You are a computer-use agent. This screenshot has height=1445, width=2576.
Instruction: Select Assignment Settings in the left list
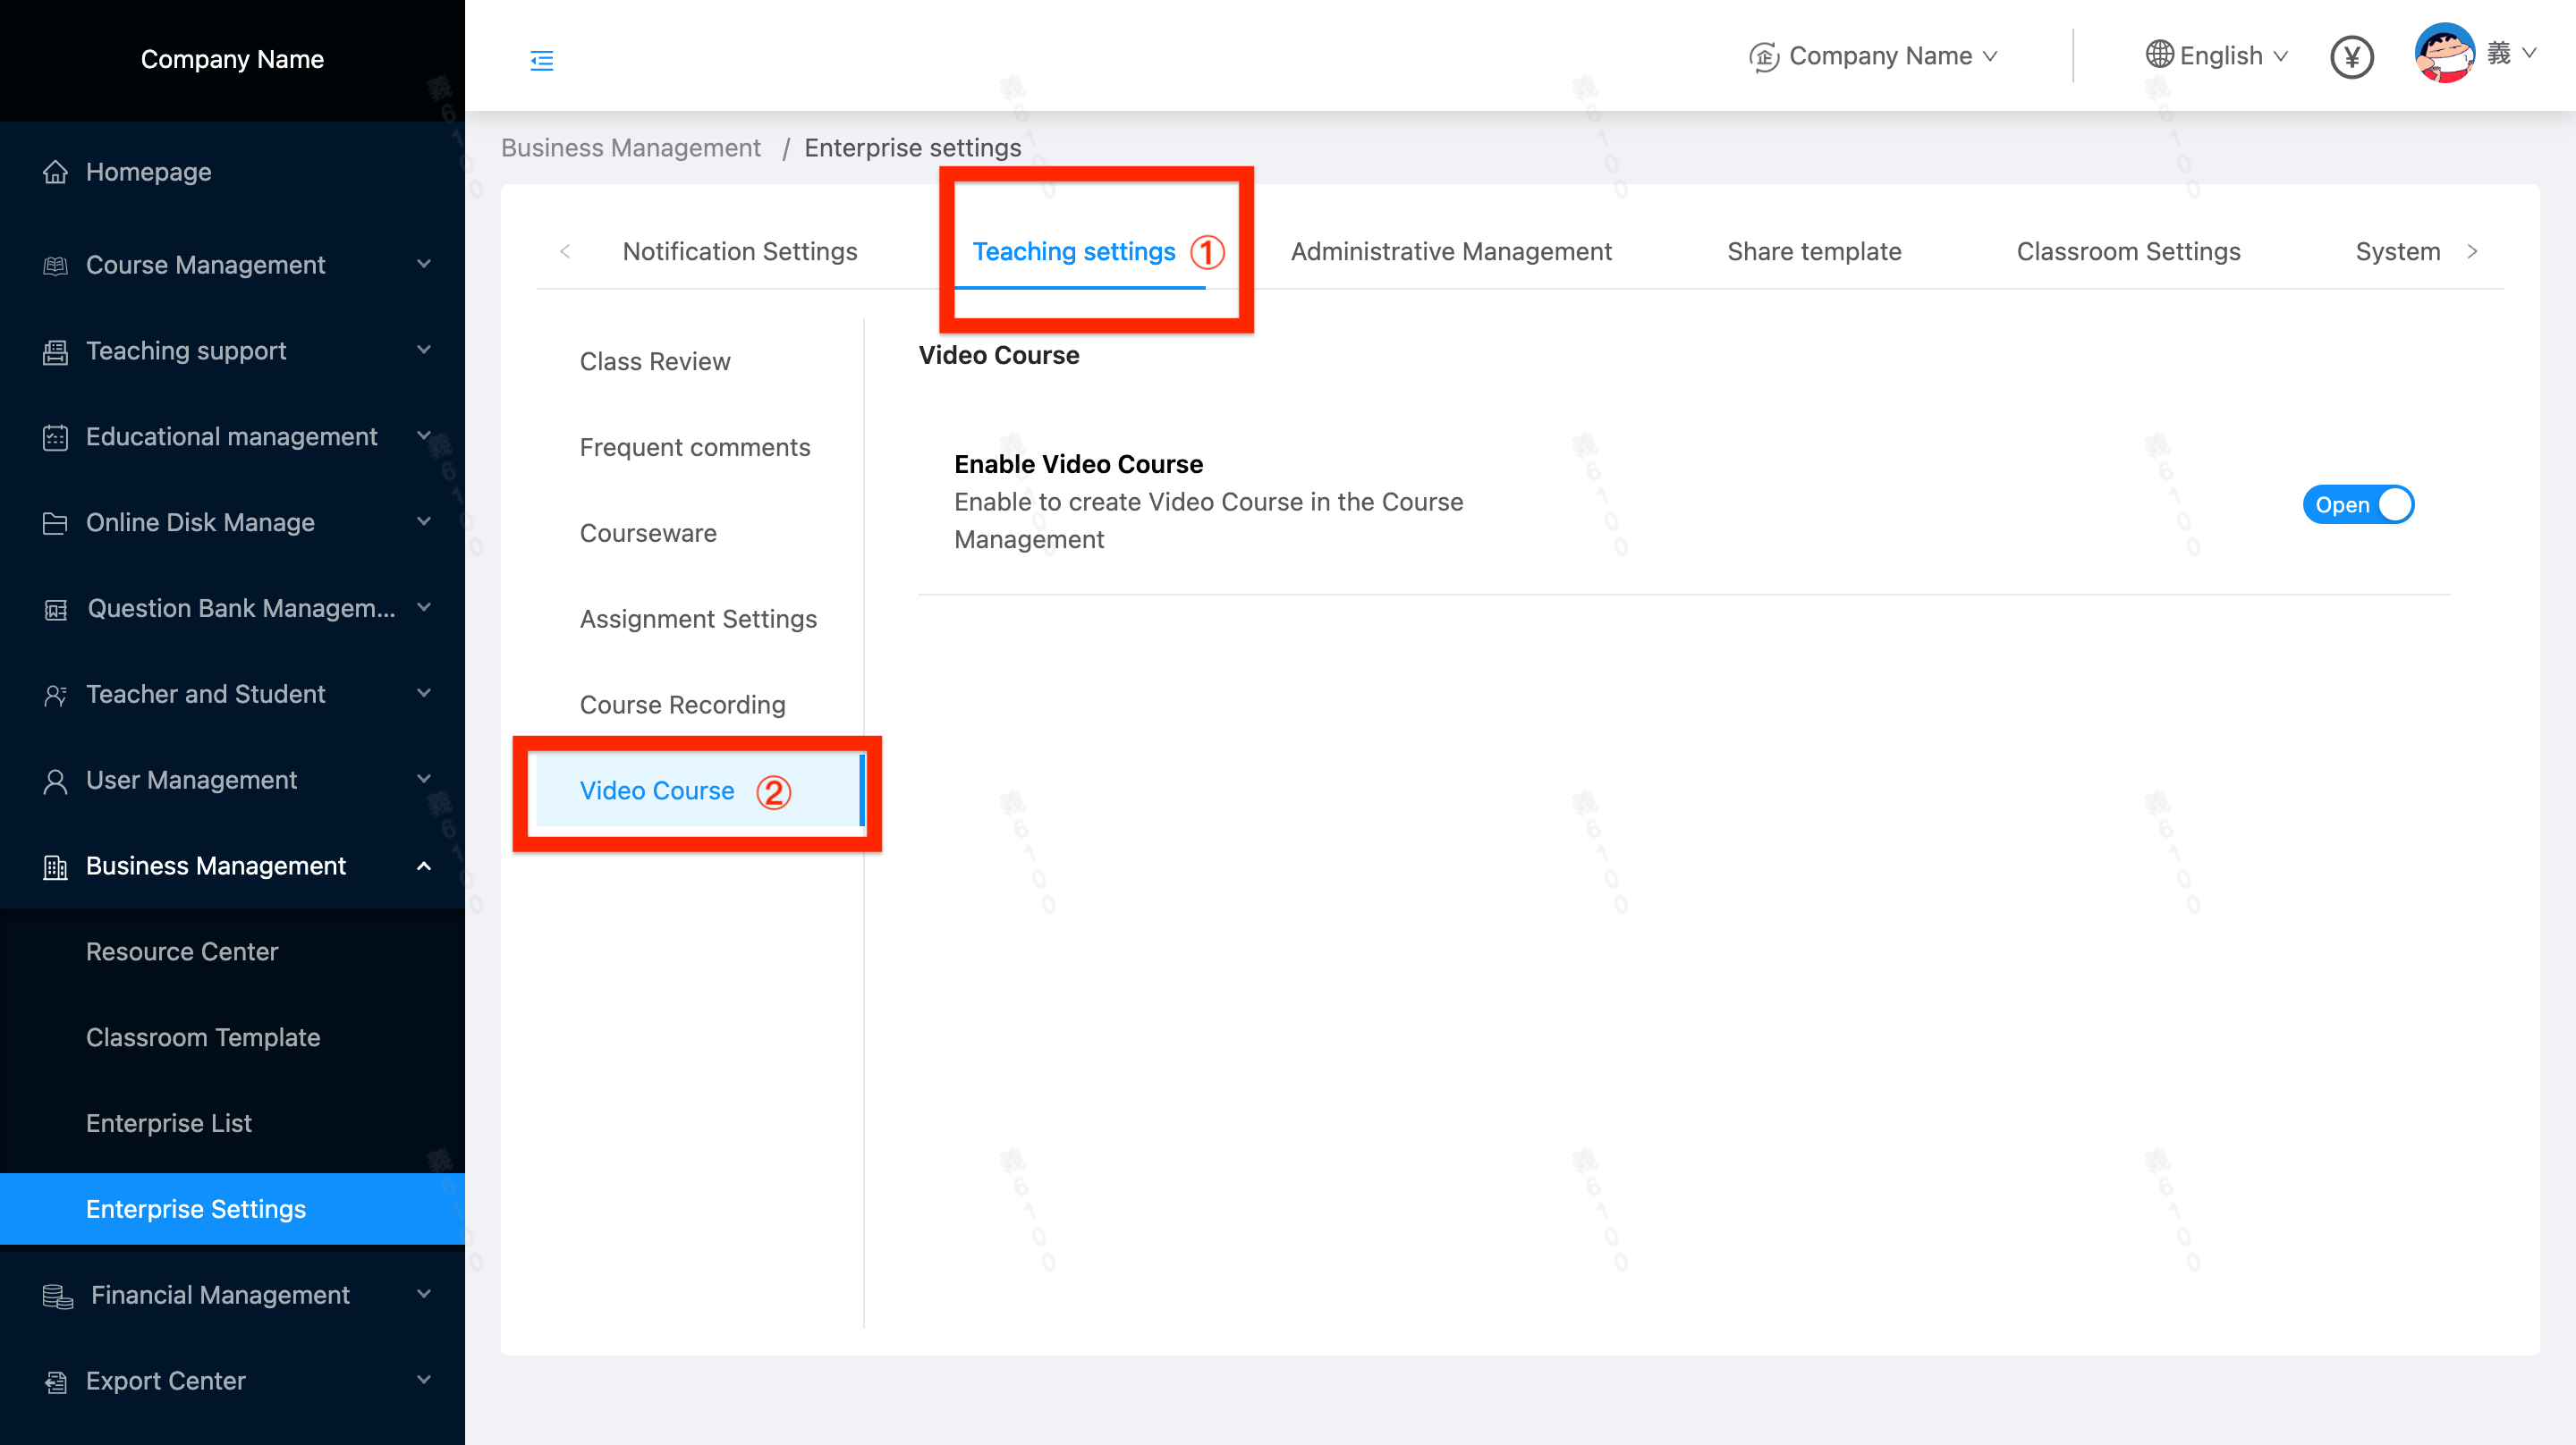coord(697,619)
